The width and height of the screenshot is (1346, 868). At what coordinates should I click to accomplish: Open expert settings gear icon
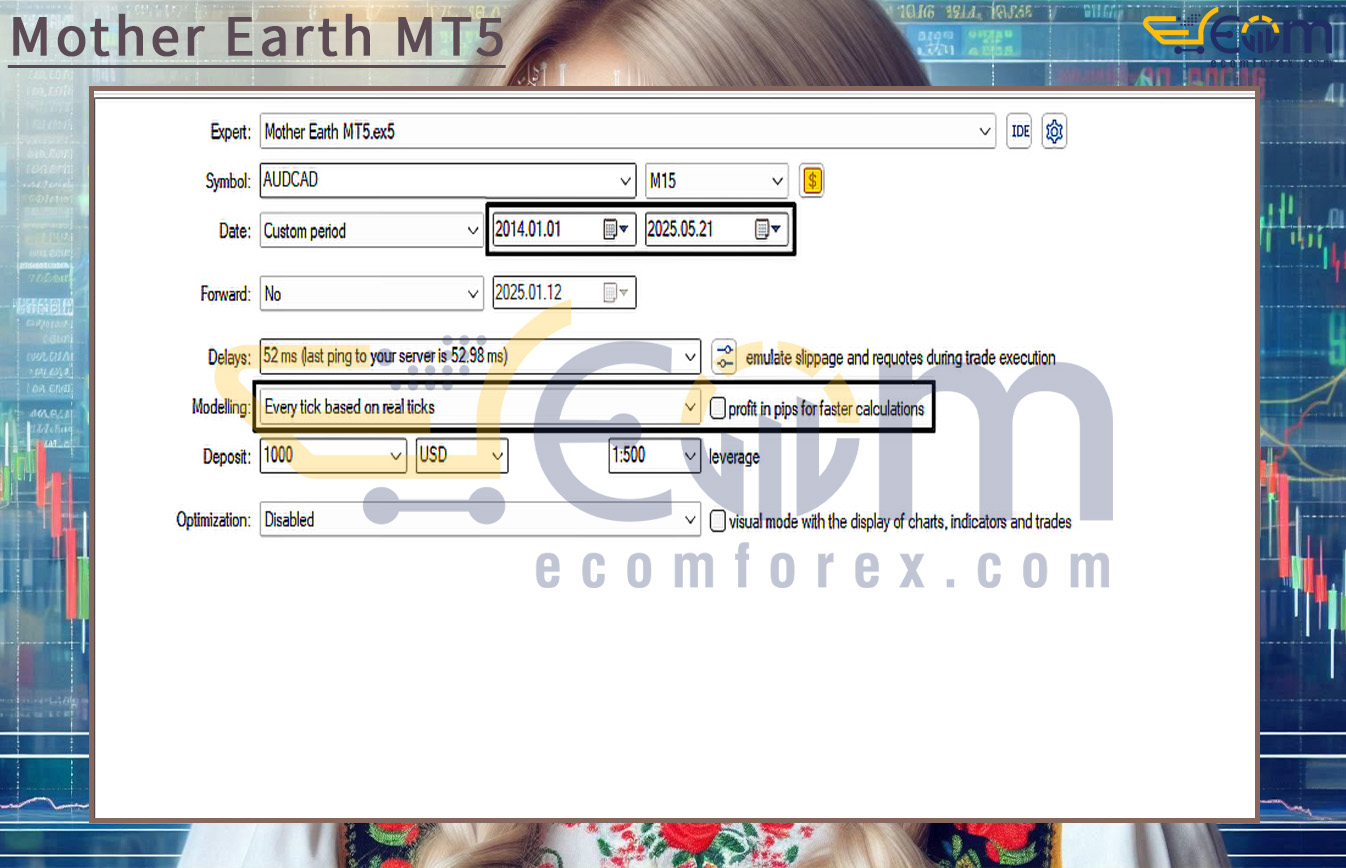[x=1054, y=131]
